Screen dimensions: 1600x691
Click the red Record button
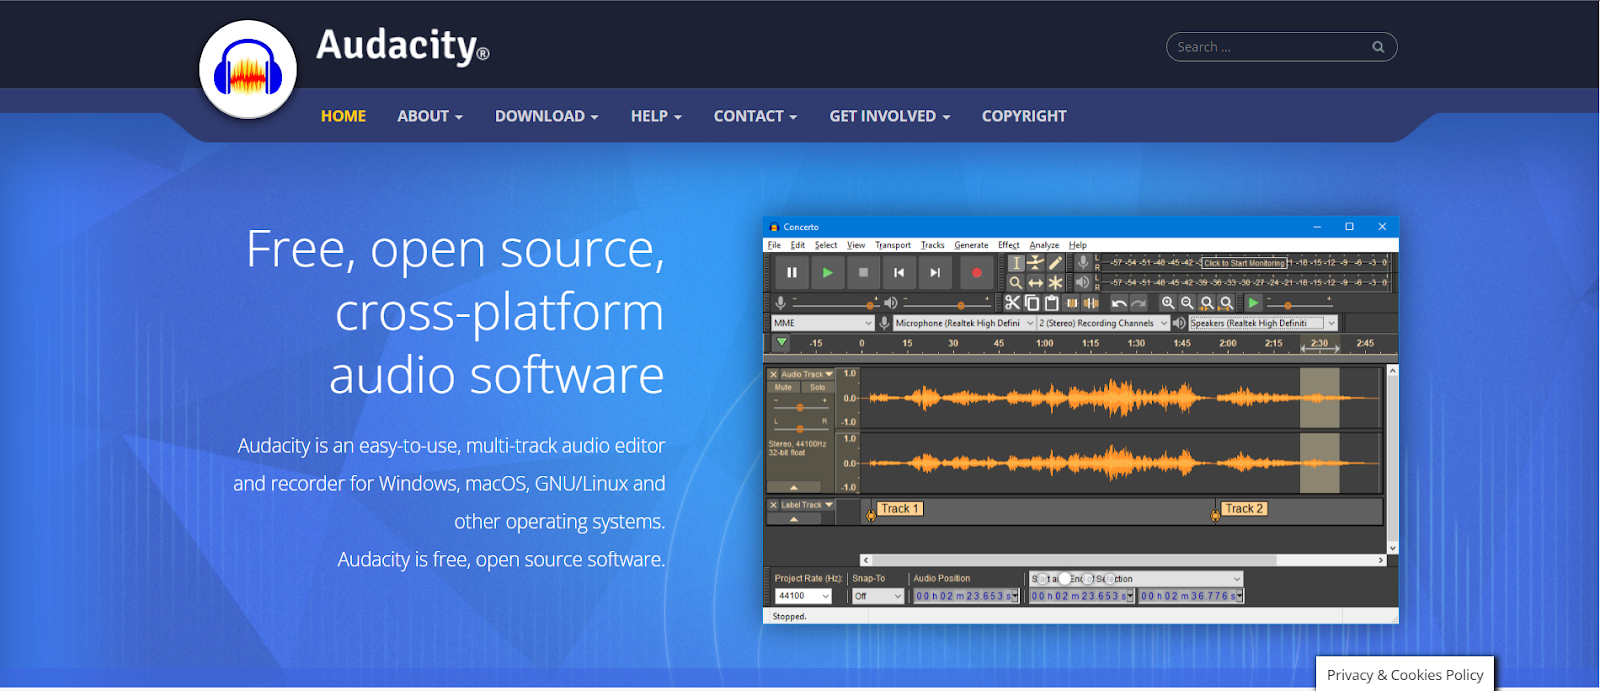[976, 272]
